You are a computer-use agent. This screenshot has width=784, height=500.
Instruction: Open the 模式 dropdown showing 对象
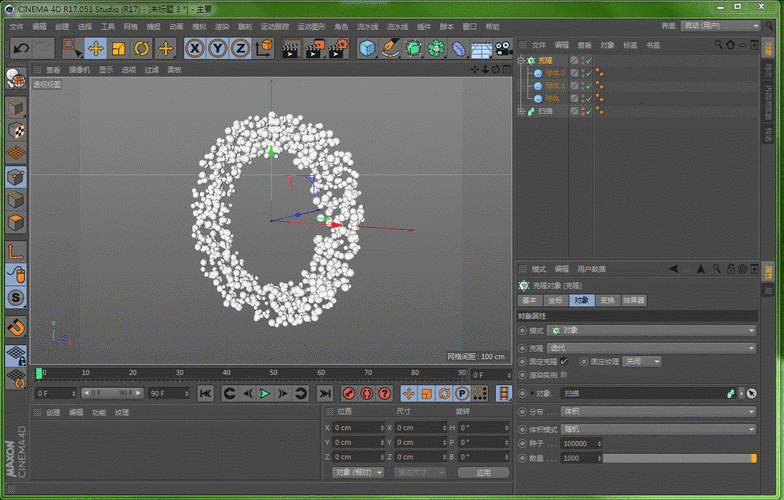pyautogui.click(x=652, y=330)
